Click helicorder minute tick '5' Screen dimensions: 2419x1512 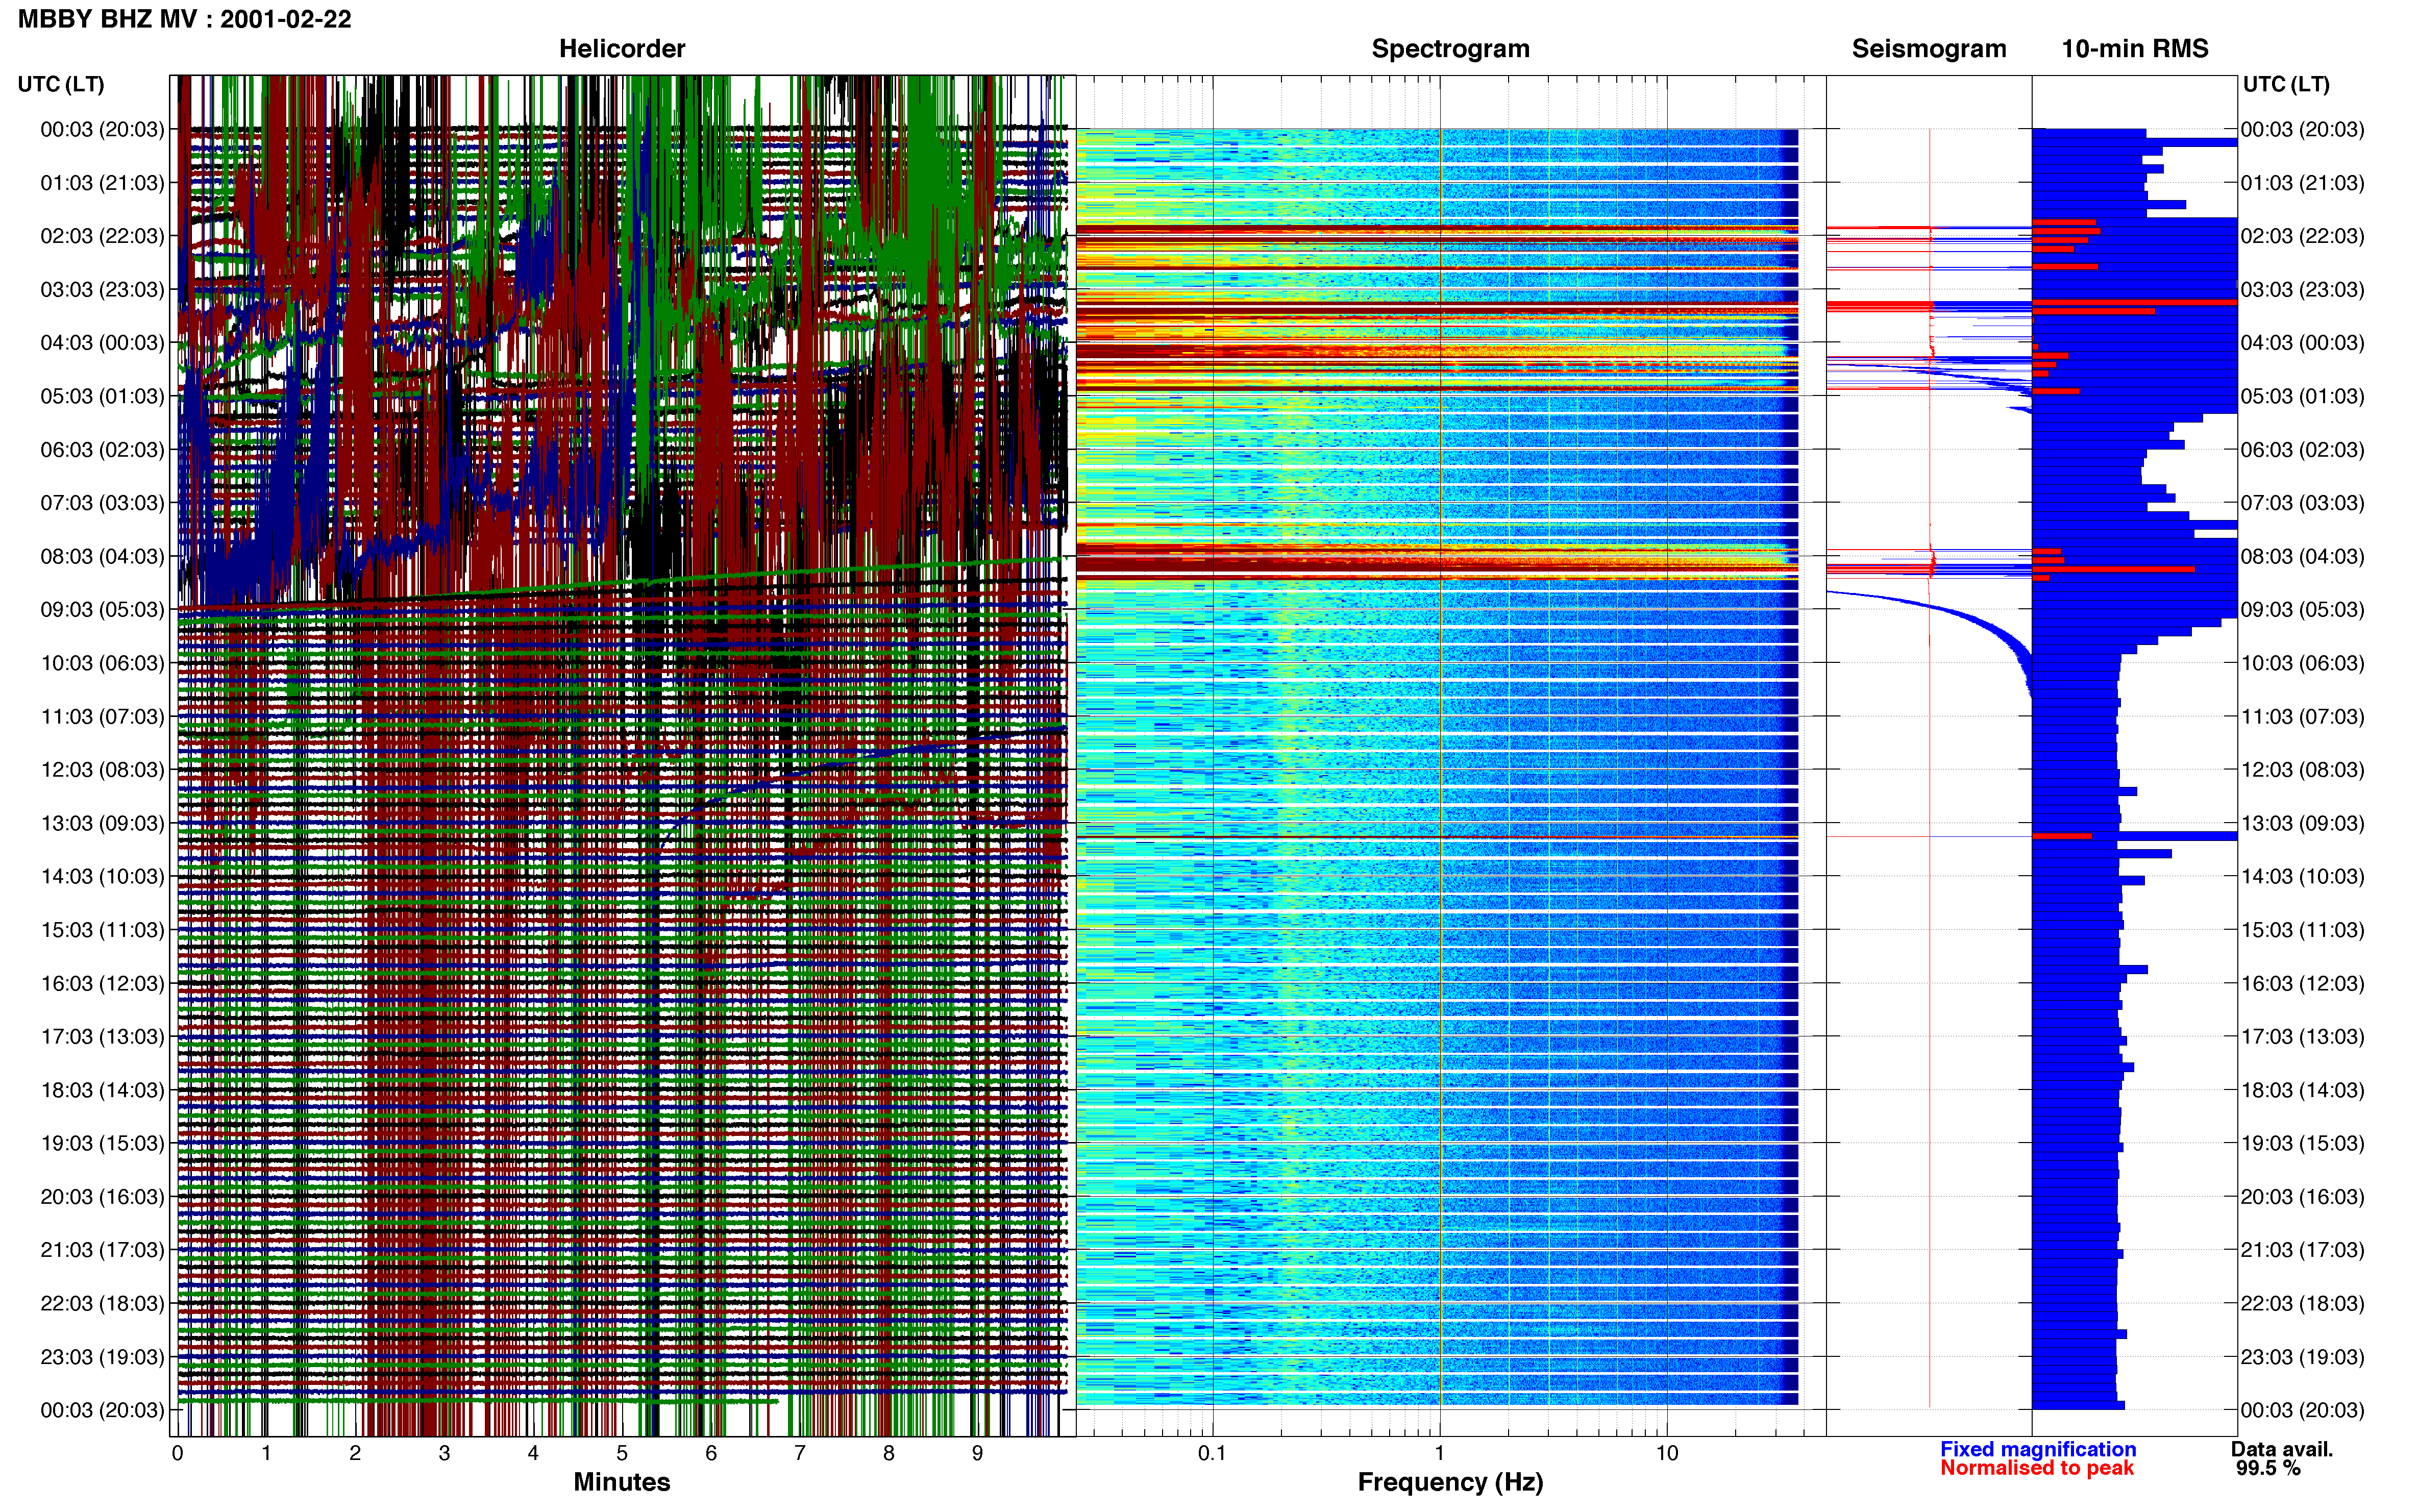point(622,1454)
